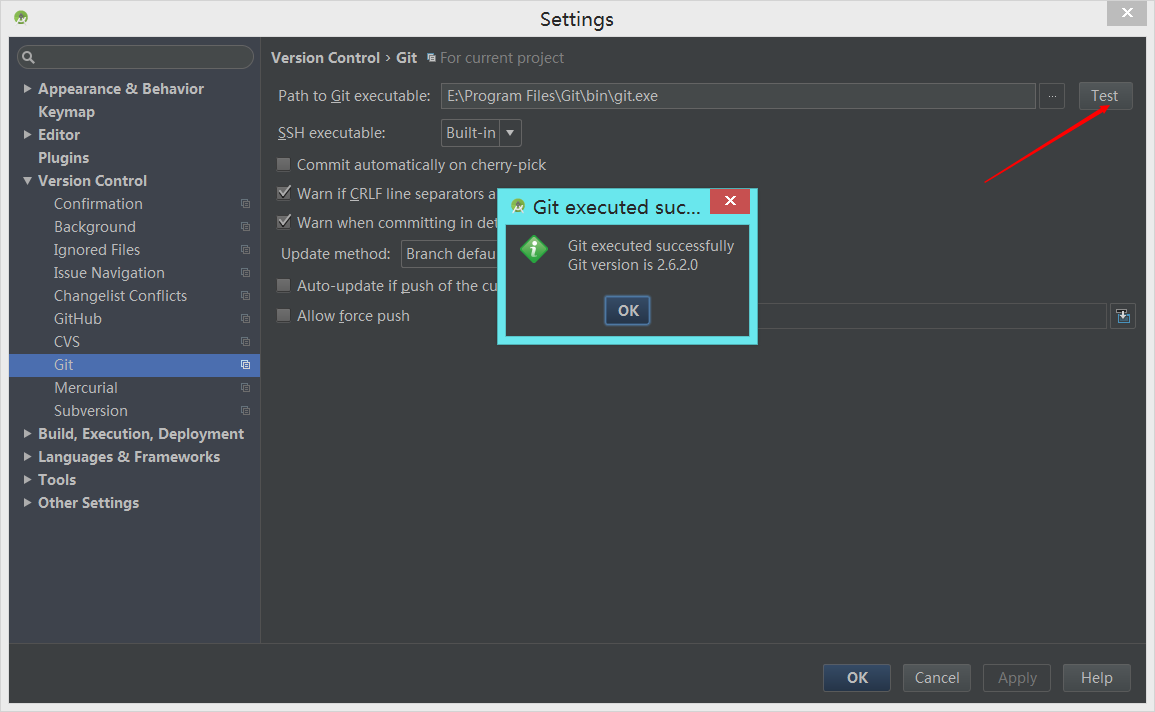Click the project-level icon beside Issue Navigation
Image resolution: width=1155 pixels, height=712 pixels.
pyautogui.click(x=245, y=272)
